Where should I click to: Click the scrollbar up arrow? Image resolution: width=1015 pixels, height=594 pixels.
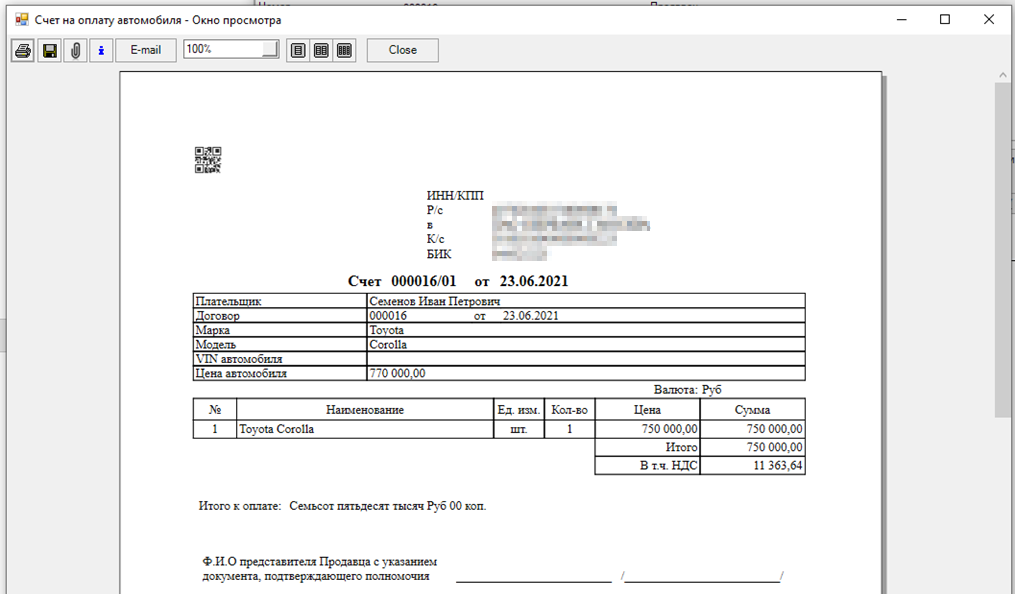tap(1003, 75)
